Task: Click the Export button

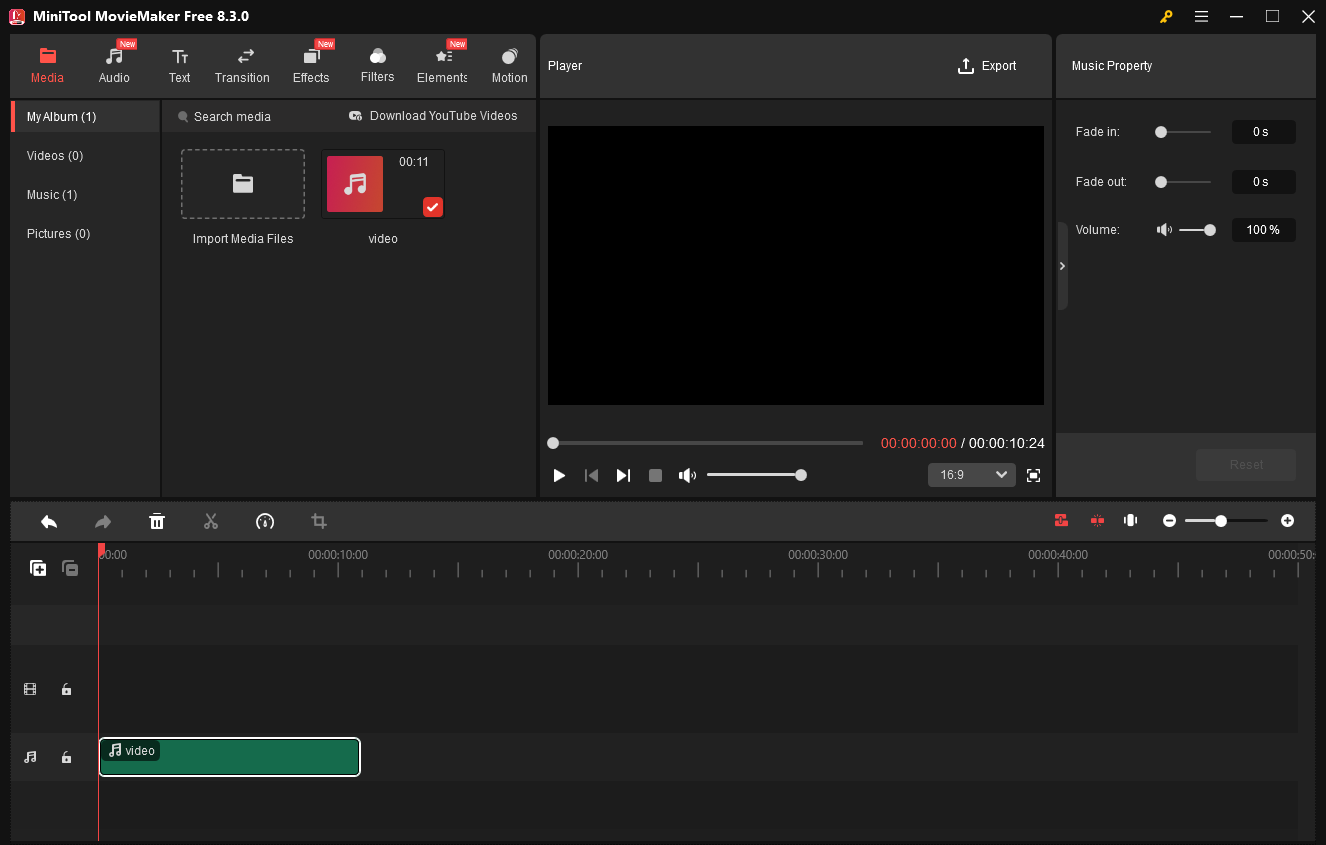Action: tap(987, 66)
